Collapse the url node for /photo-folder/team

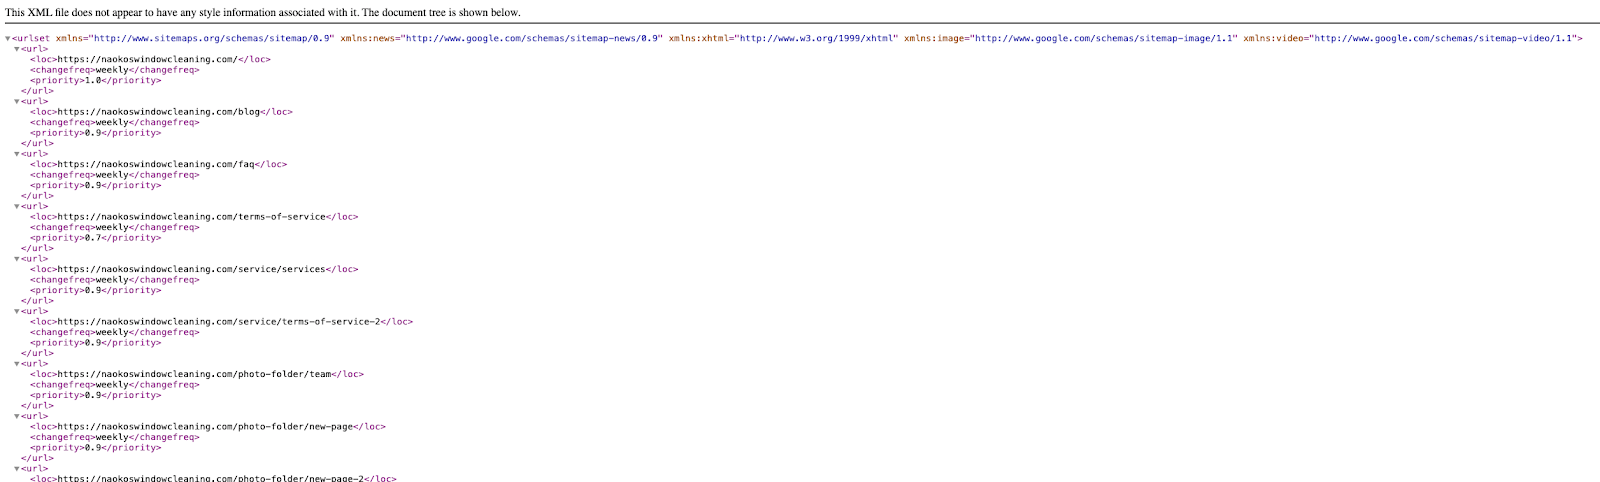[17, 364]
